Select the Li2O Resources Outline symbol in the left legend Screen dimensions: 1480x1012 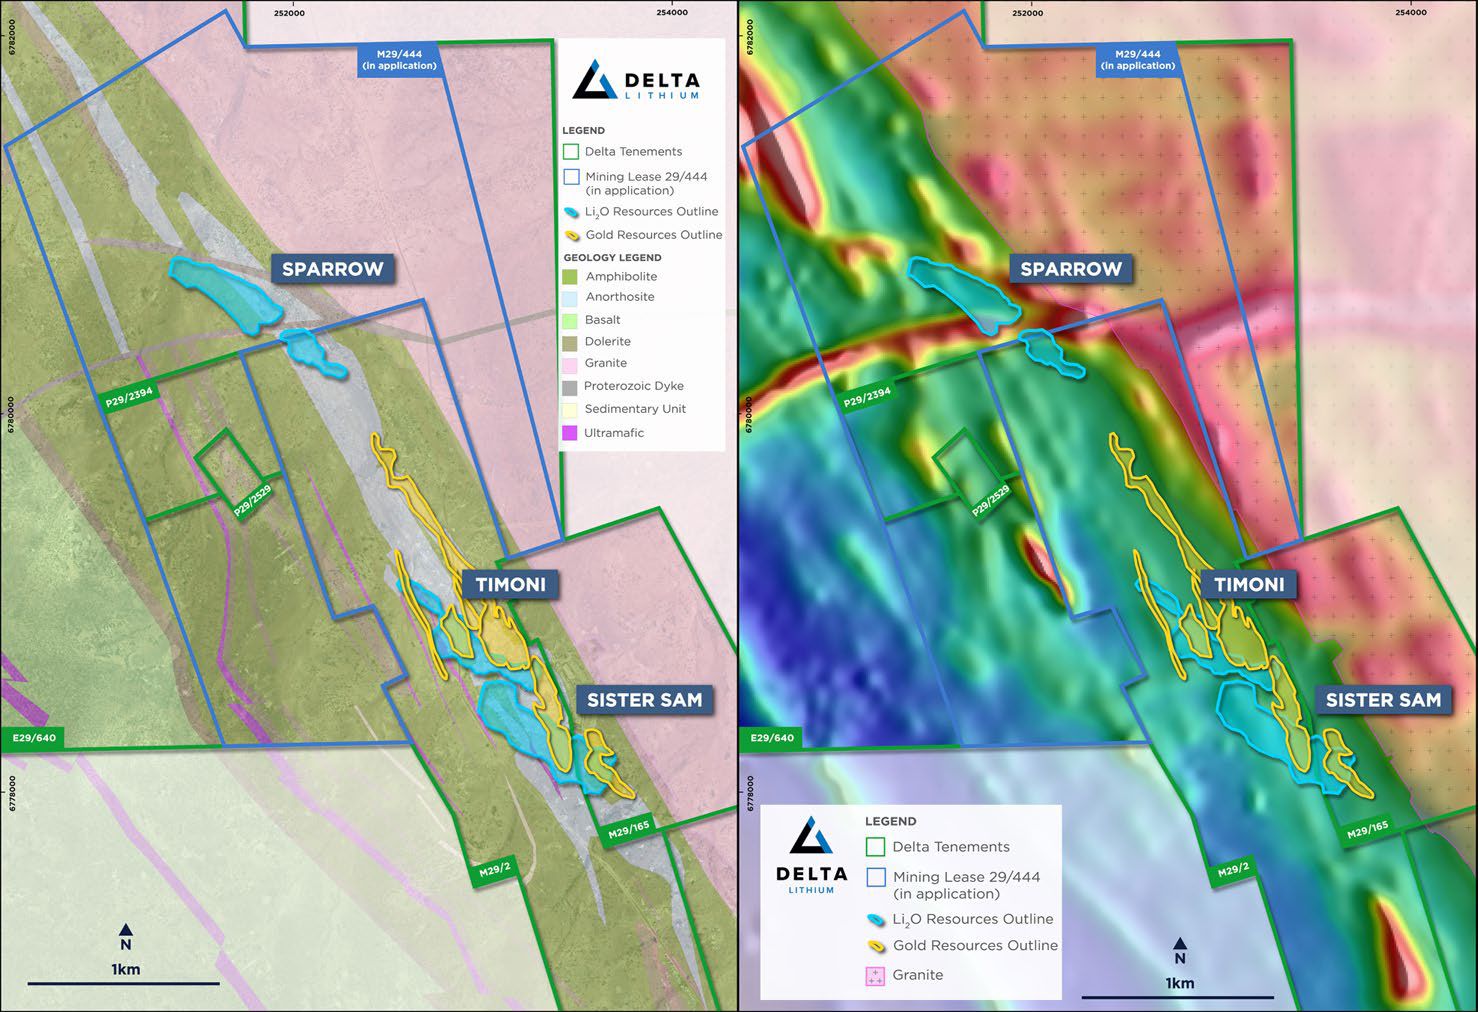click(571, 212)
